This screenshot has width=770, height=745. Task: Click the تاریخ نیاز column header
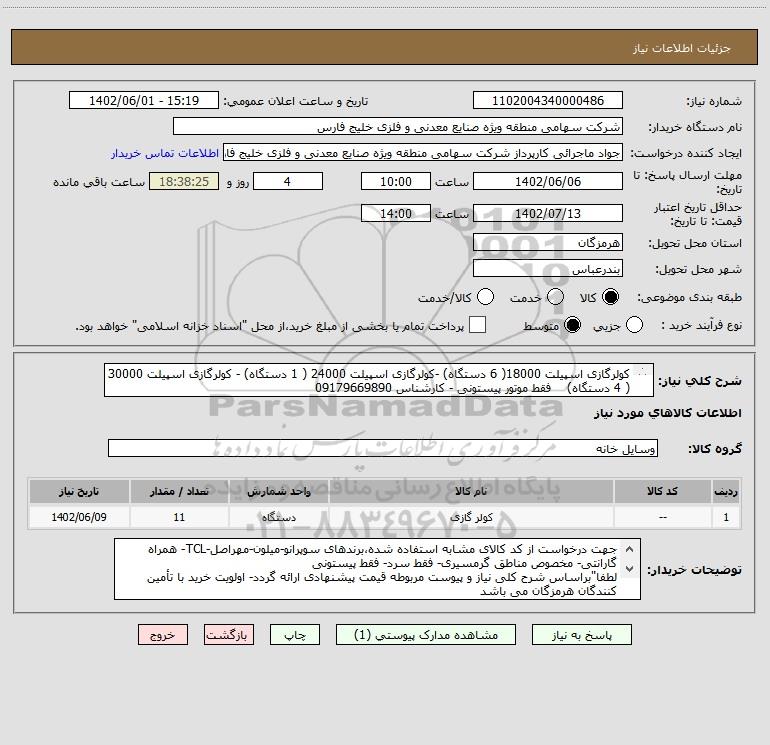(79, 491)
